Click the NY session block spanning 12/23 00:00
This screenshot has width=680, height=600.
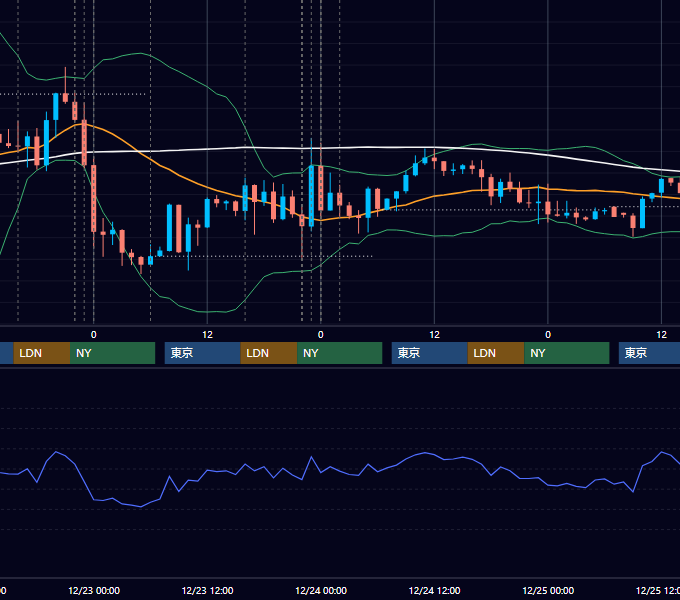click(x=112, y=353)
